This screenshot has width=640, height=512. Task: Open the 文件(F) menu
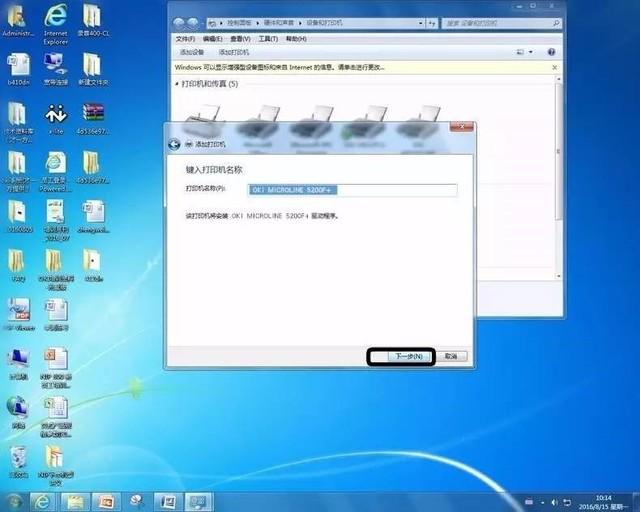[185, 39]
